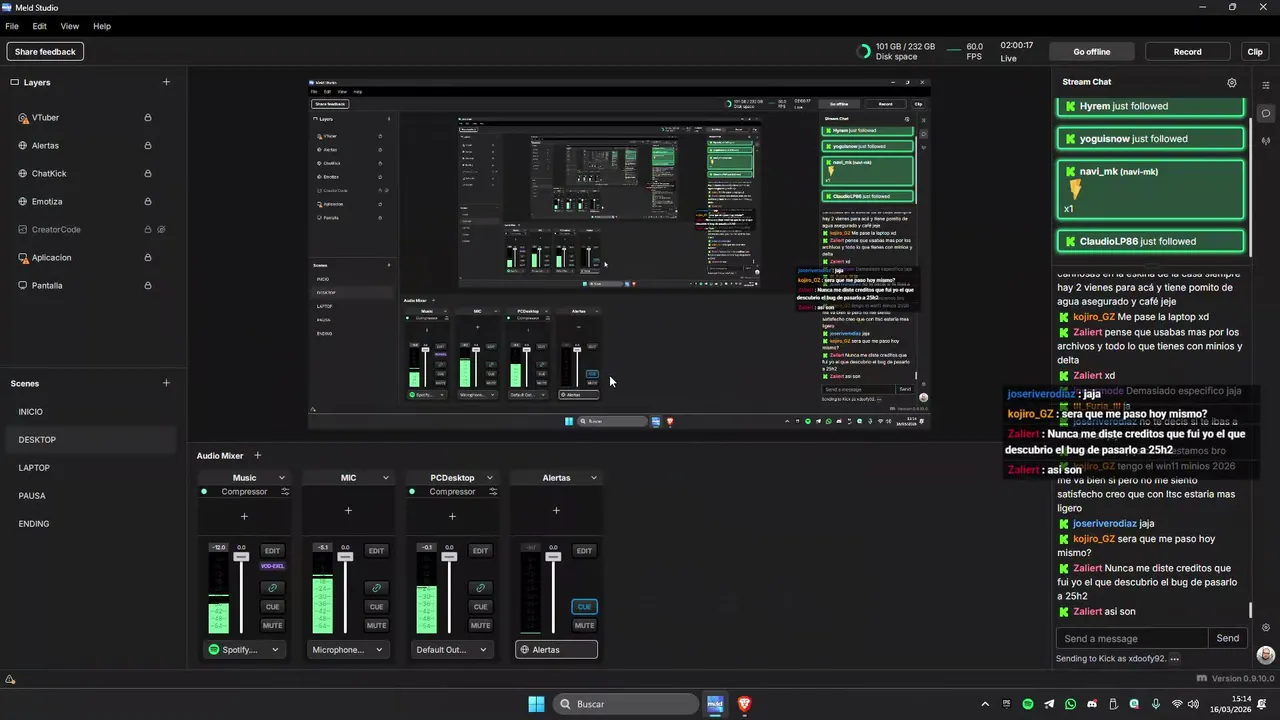
Task: Add effect to MIC track
Action: click(x=348, y=511)
